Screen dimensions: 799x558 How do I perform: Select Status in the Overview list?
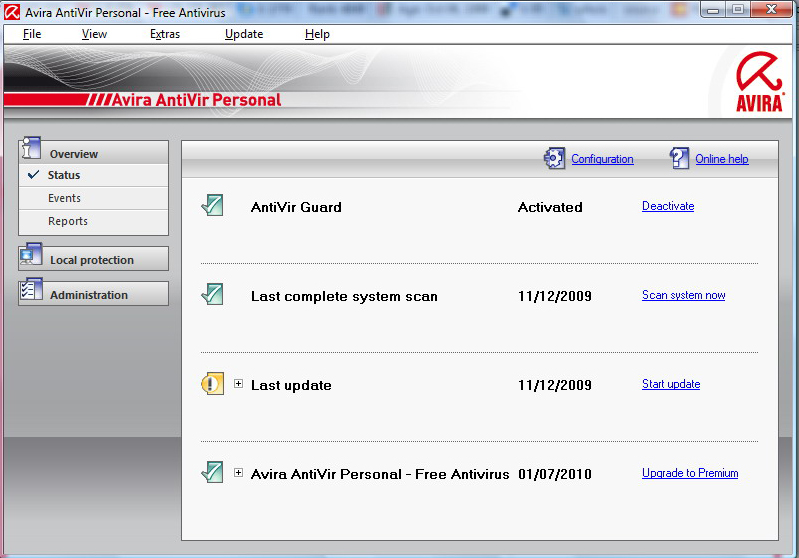coord(93,175)
